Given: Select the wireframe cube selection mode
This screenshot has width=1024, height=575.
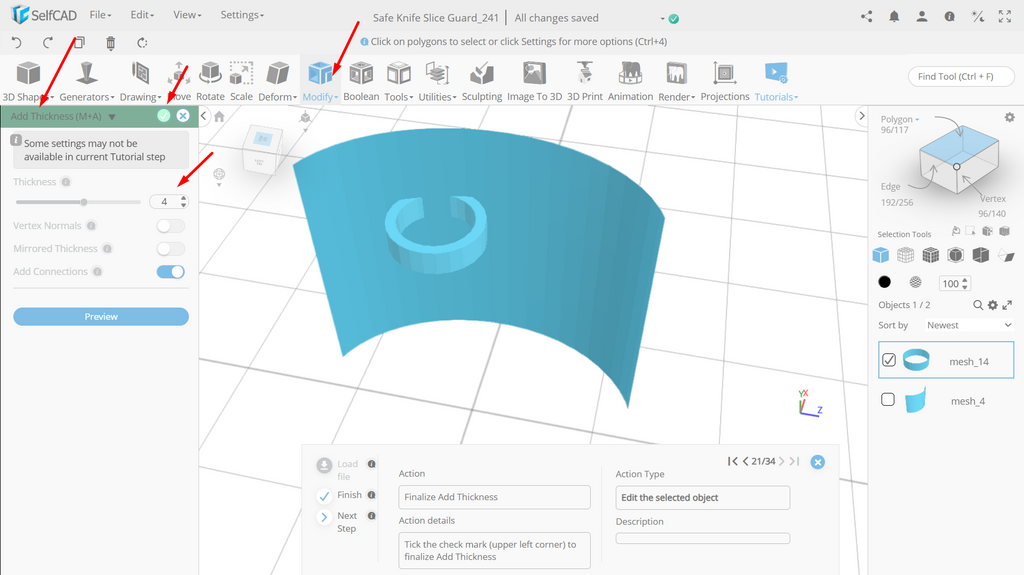Looking at the screenshot, I should (x=905, y=255).
